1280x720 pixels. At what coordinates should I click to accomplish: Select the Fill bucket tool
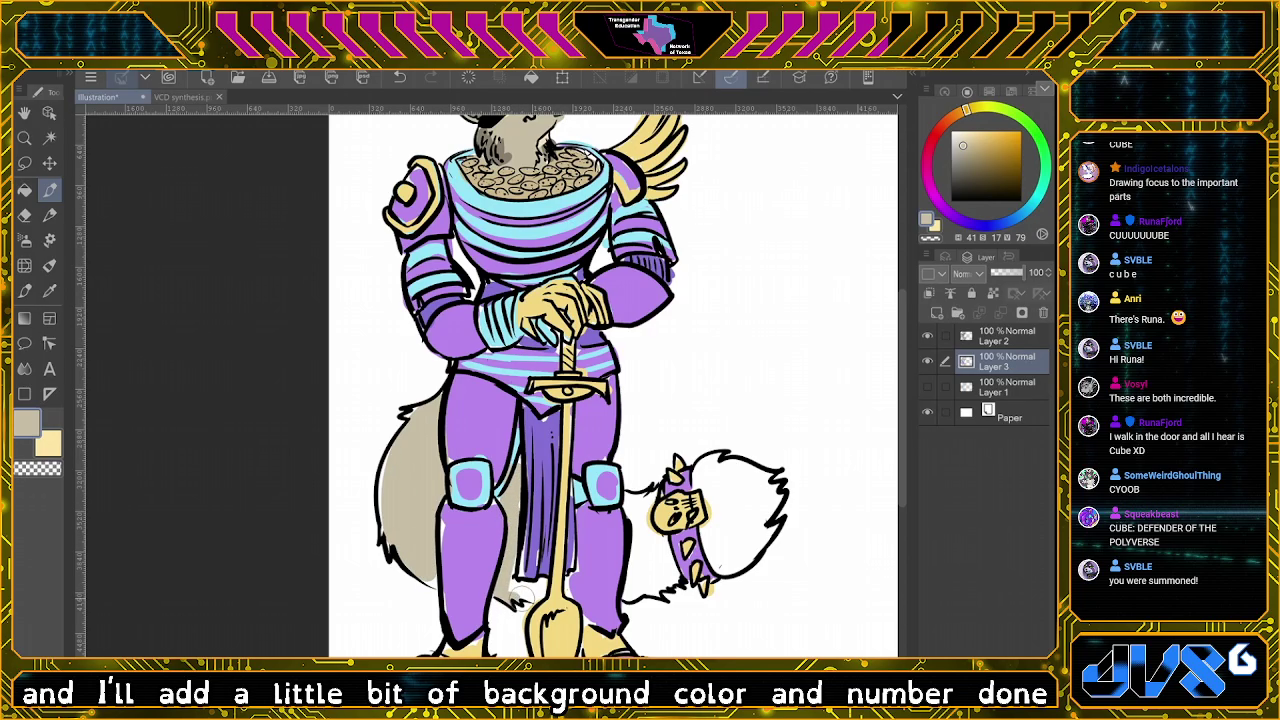(x=24, y=190)
